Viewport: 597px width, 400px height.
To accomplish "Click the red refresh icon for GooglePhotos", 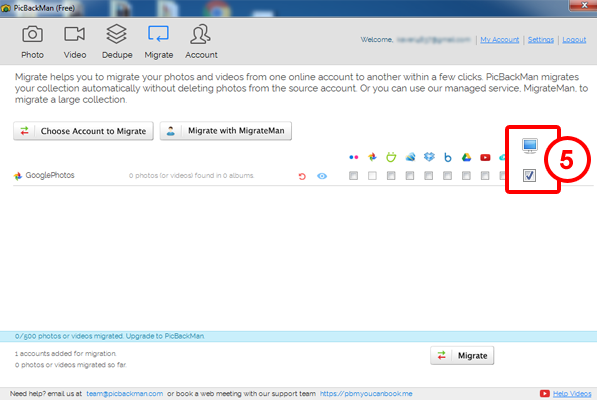I will click(x=302, y=176).
